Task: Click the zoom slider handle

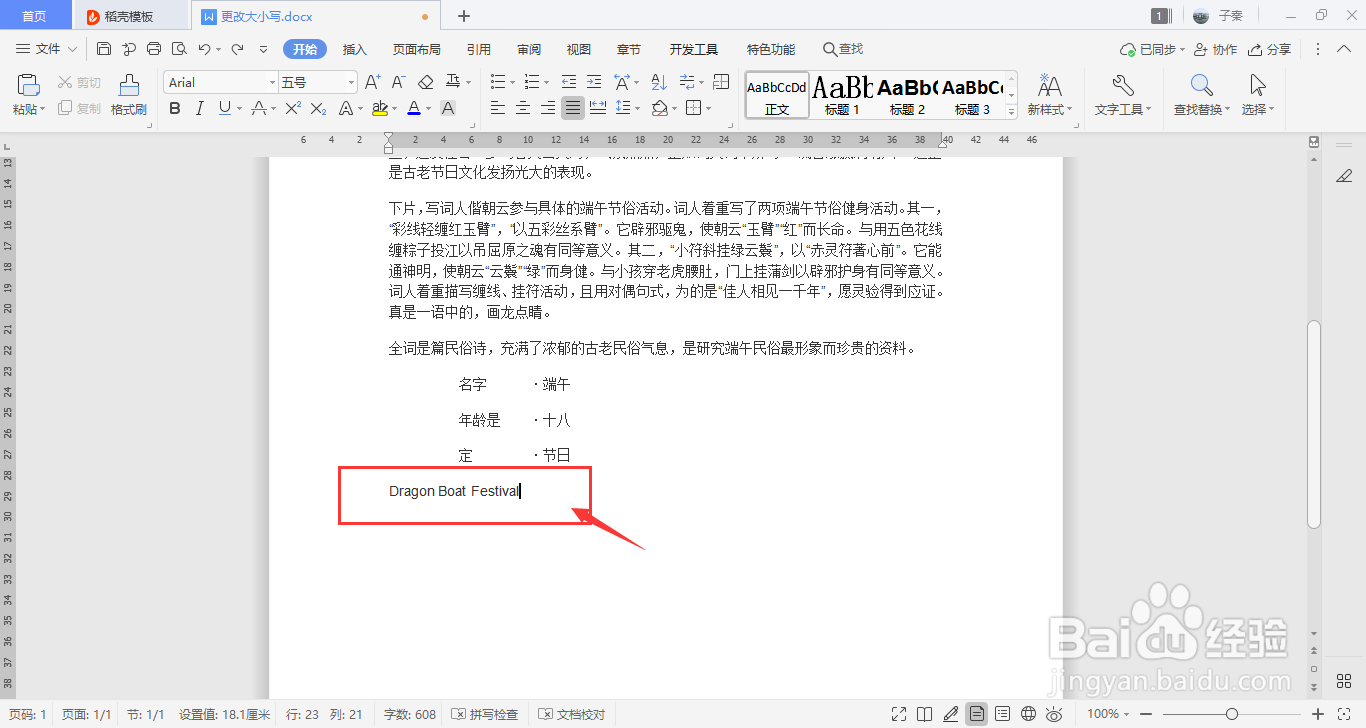Action: 1232,714
